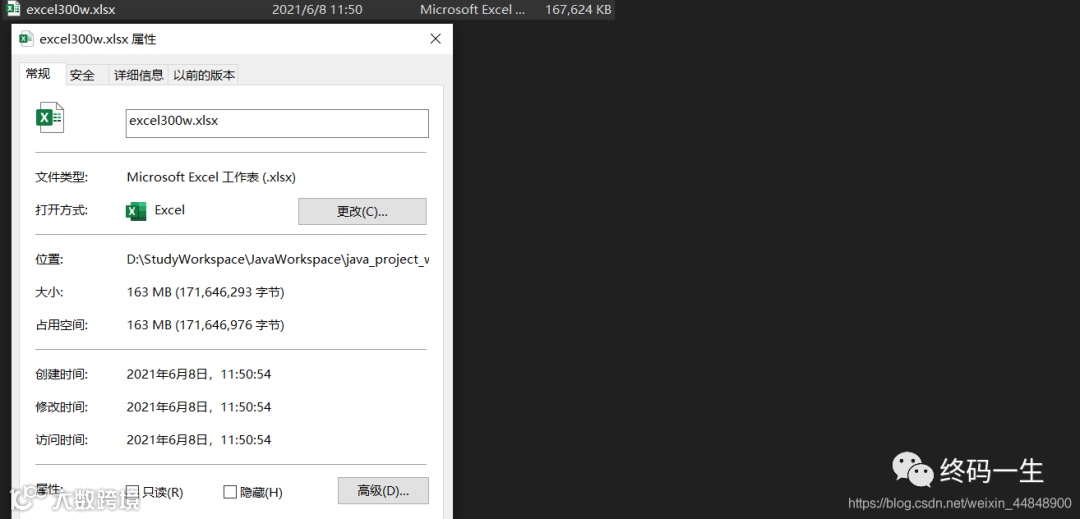
Task: Click the 高级(D)... button
Action: 383,491
